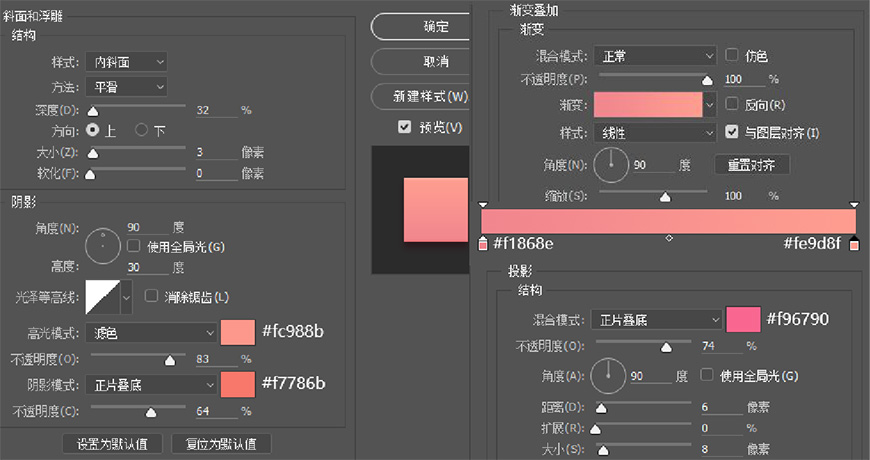The width and height of the screenshot is (870, 460).
Task: Click the shadow color swatch #f7786b
Action: [x=238, y=385]
